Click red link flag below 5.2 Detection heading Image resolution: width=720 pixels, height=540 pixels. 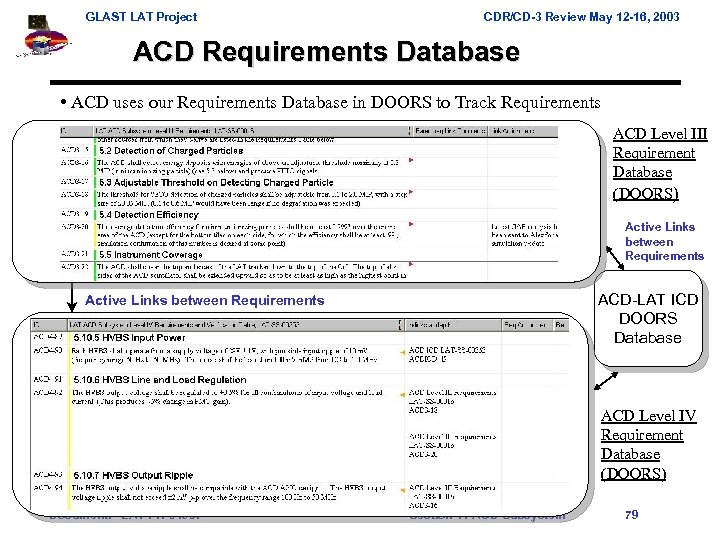coord(411,160)
